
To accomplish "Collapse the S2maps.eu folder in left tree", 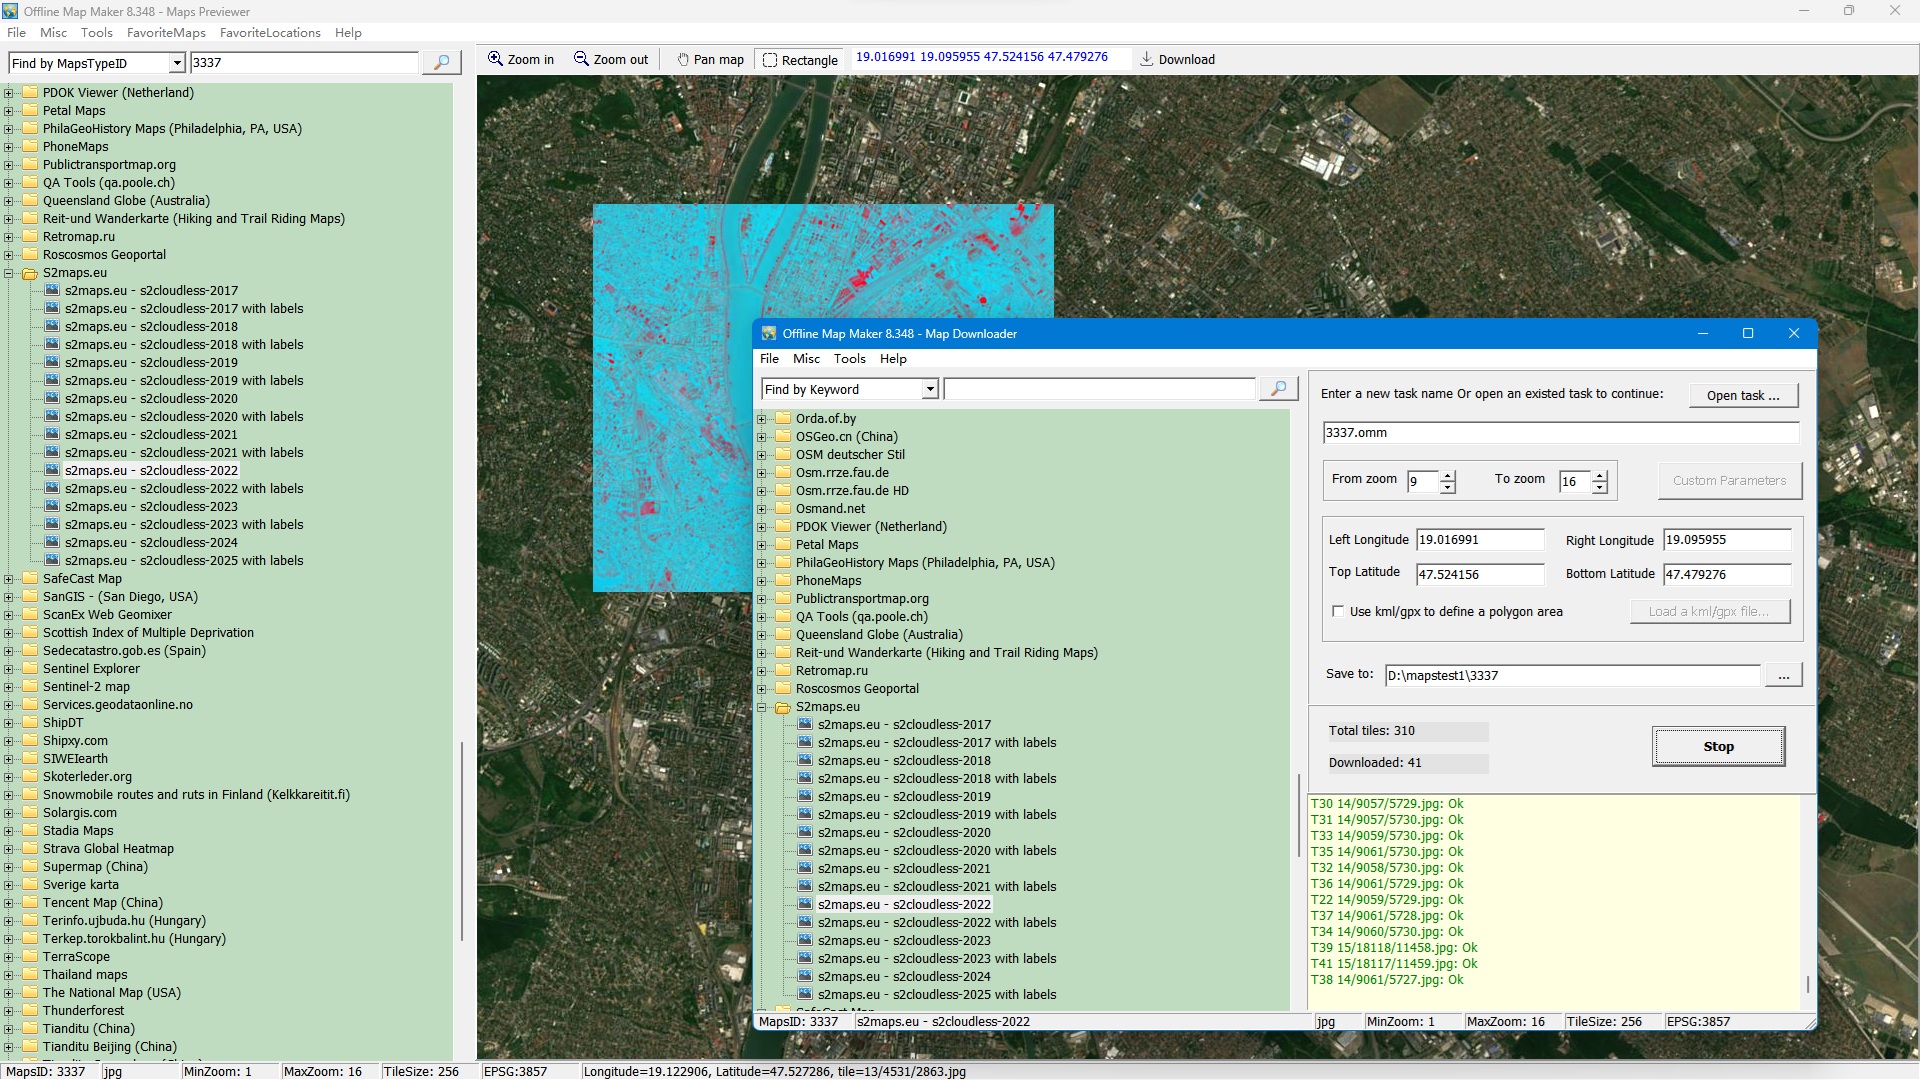I will pyautogui.click(x=9, y=273).
